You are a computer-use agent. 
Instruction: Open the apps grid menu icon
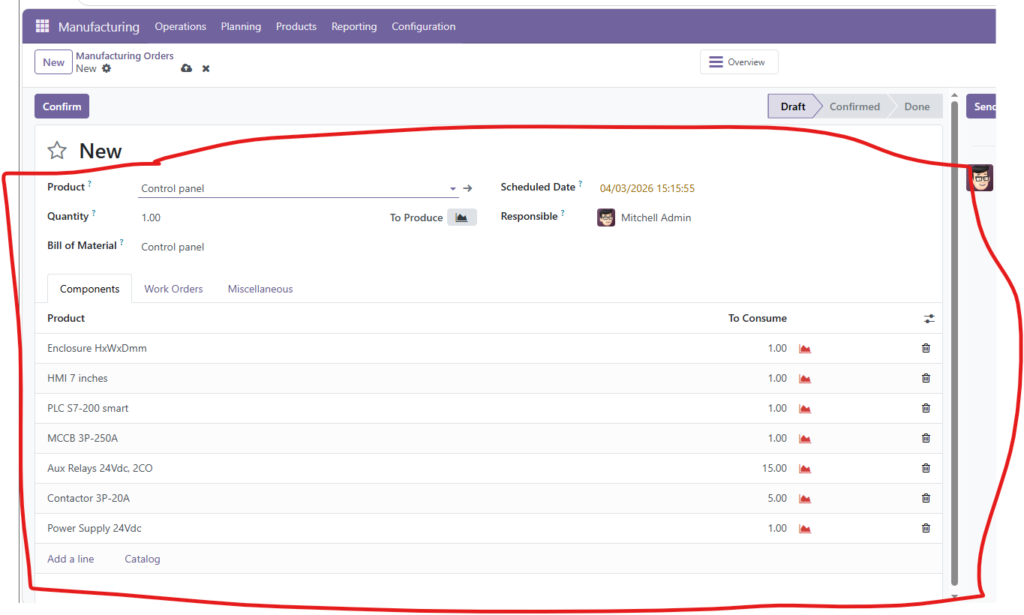pos(42,27)
